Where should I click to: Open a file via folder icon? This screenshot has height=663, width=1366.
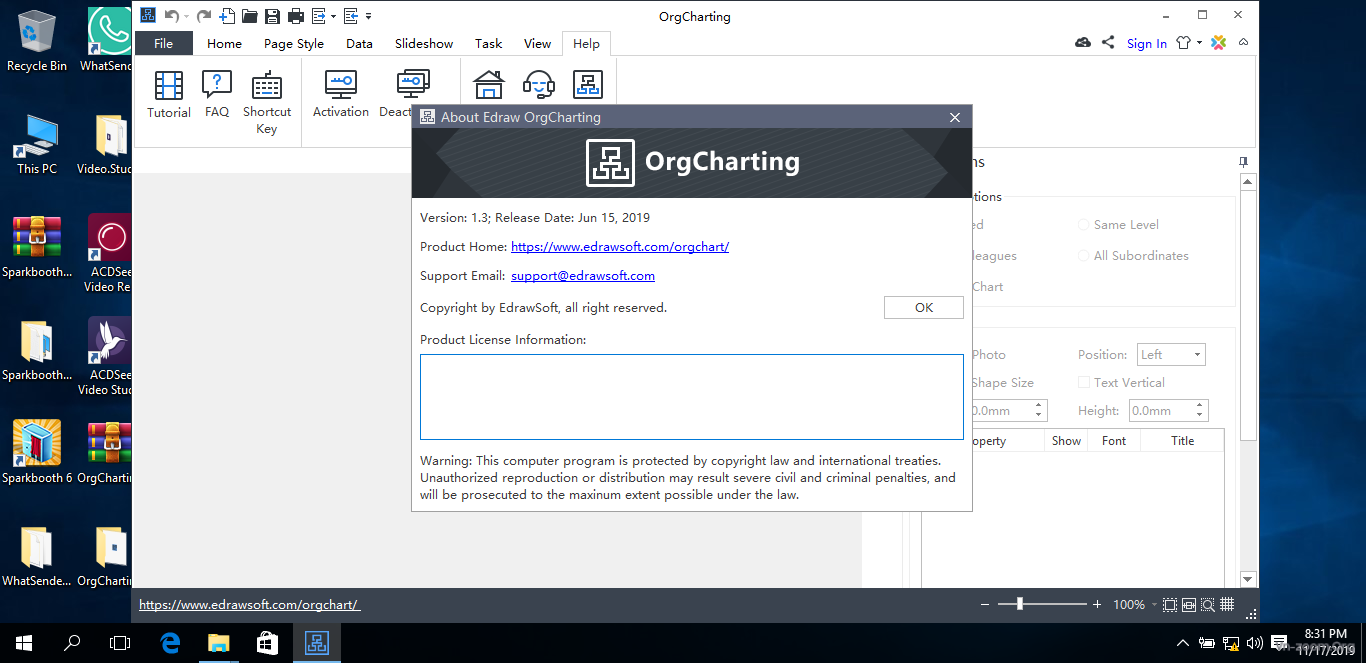(250, 16)
